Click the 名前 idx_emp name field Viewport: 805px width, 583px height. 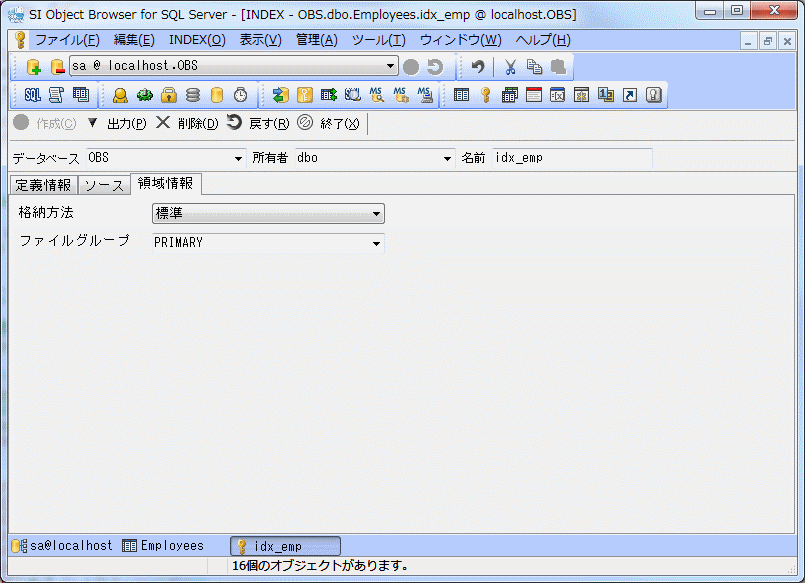click(571, 158)
